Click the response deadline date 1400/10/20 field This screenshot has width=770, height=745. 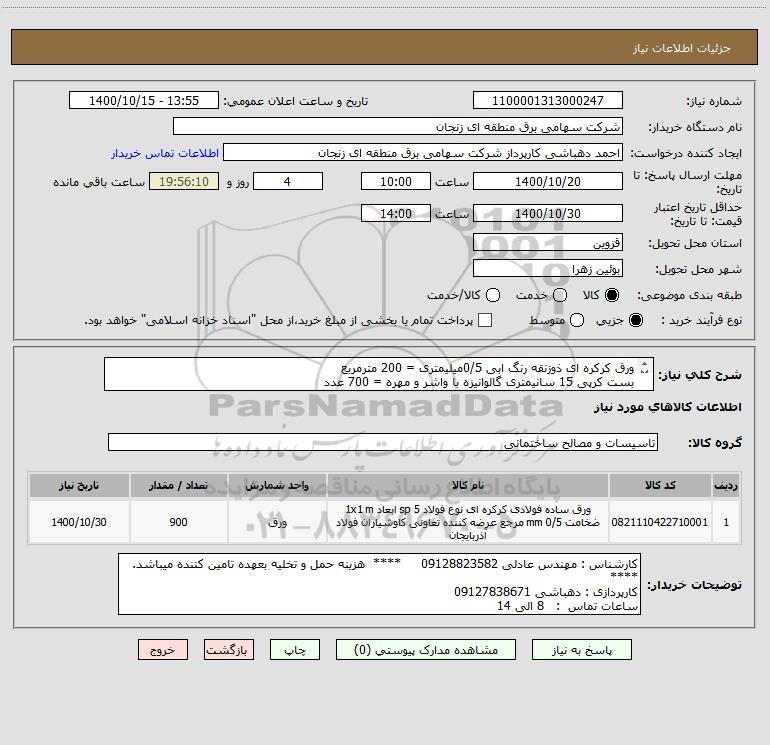pyautogui.click(x=548, y=181)
